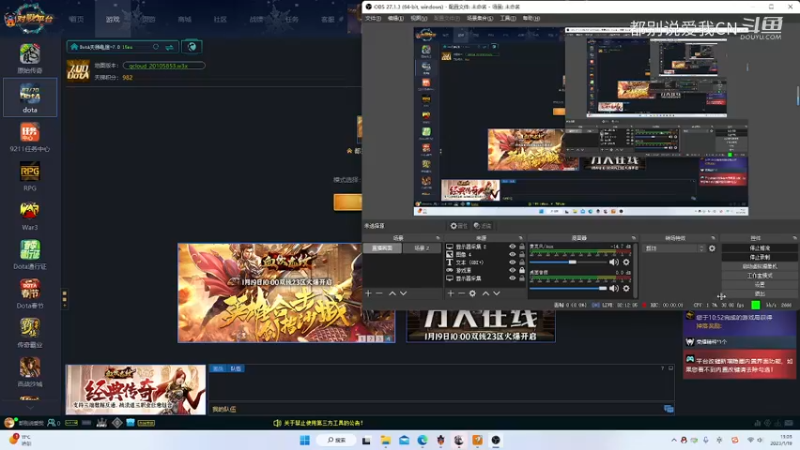
Task: Open the RPG section in the sidebar
Action: 30,176
